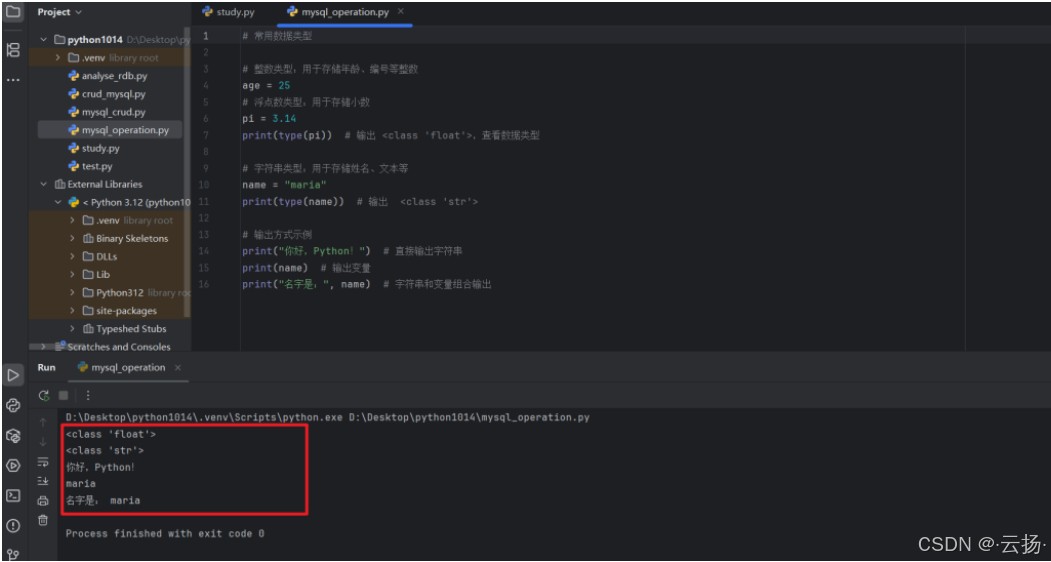Expand Typeshed Stubs node
Viewport: 1051px width, 562px height.
(x=72, y=329)
